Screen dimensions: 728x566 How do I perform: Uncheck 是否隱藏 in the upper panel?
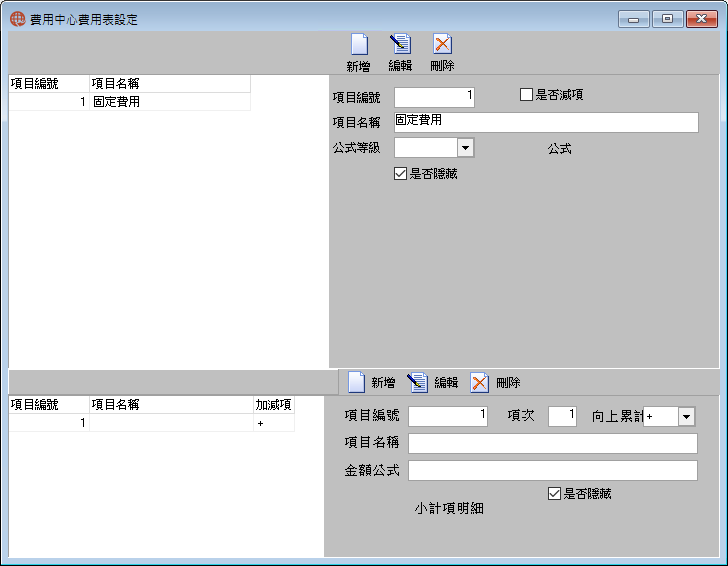coord(400,174)
